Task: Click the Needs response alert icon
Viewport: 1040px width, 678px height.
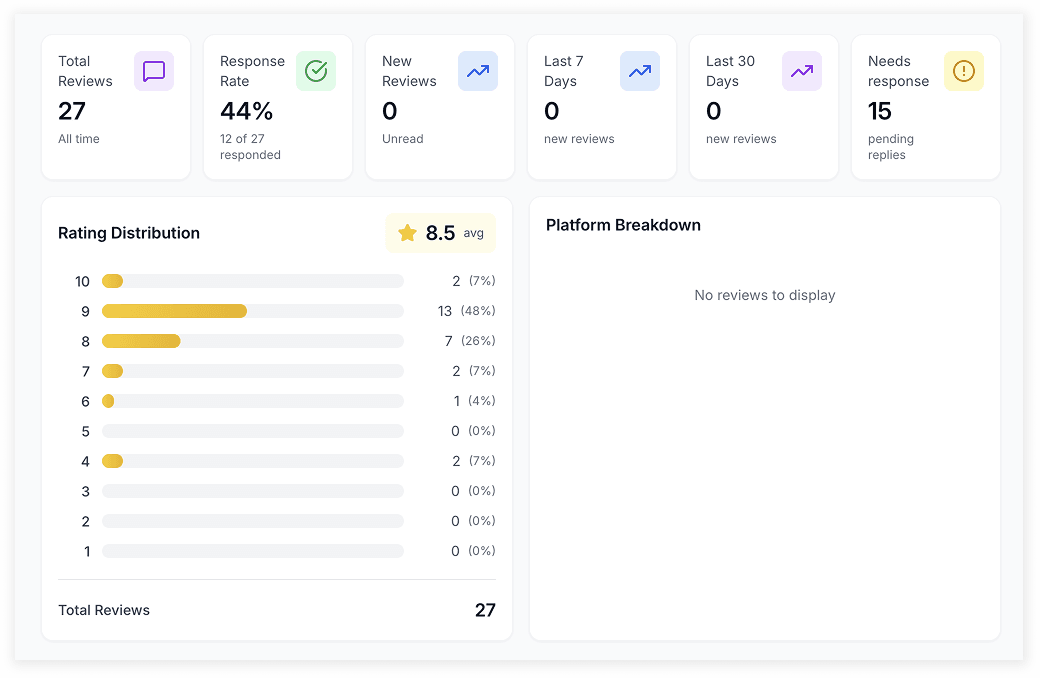Action: pyautogui.click(x=963, y=71)
